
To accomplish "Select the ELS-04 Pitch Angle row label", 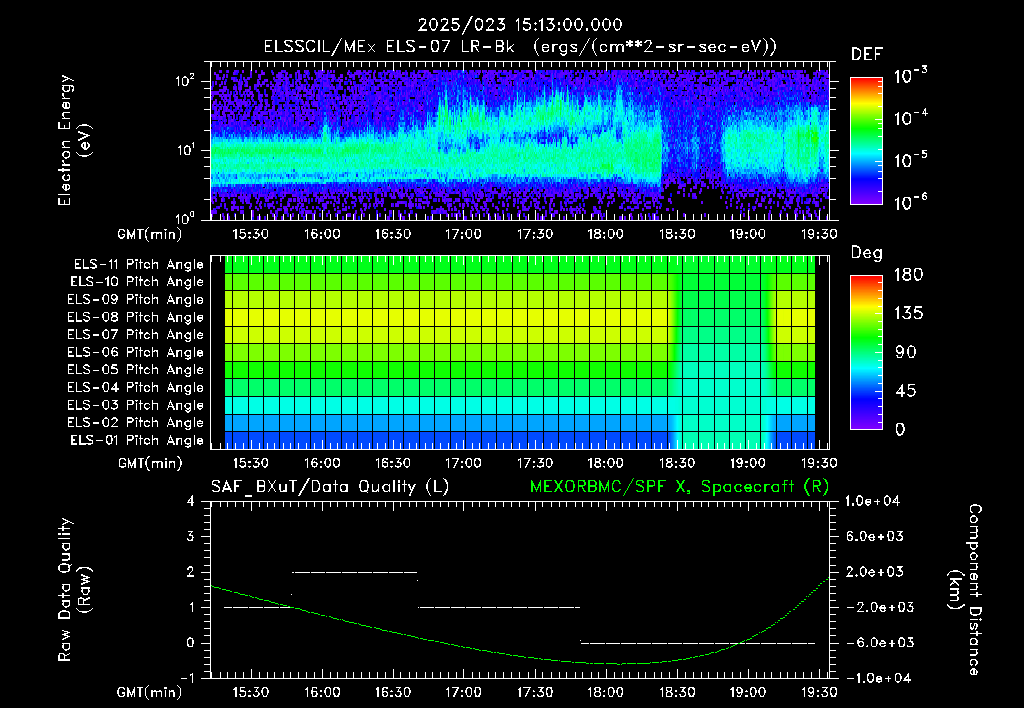I will point(135,387).
